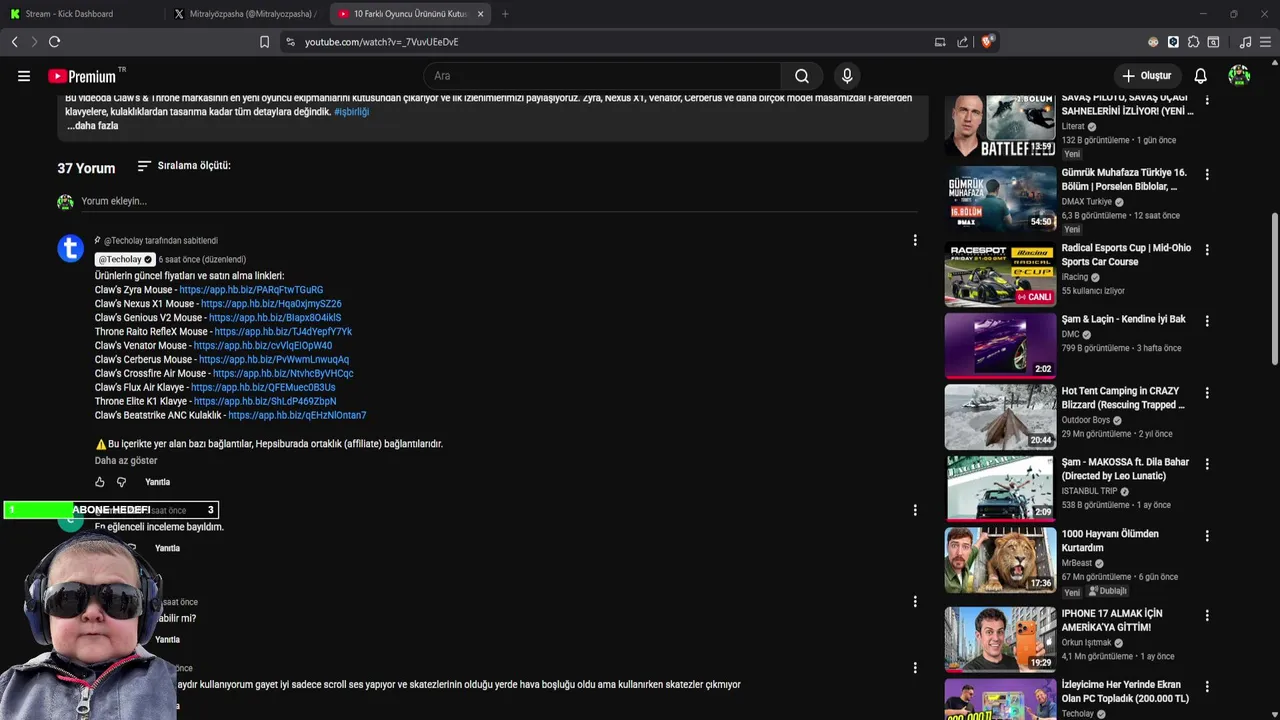
Task: Reload the page in browser toolbar
Action: (x=55, y=42)
